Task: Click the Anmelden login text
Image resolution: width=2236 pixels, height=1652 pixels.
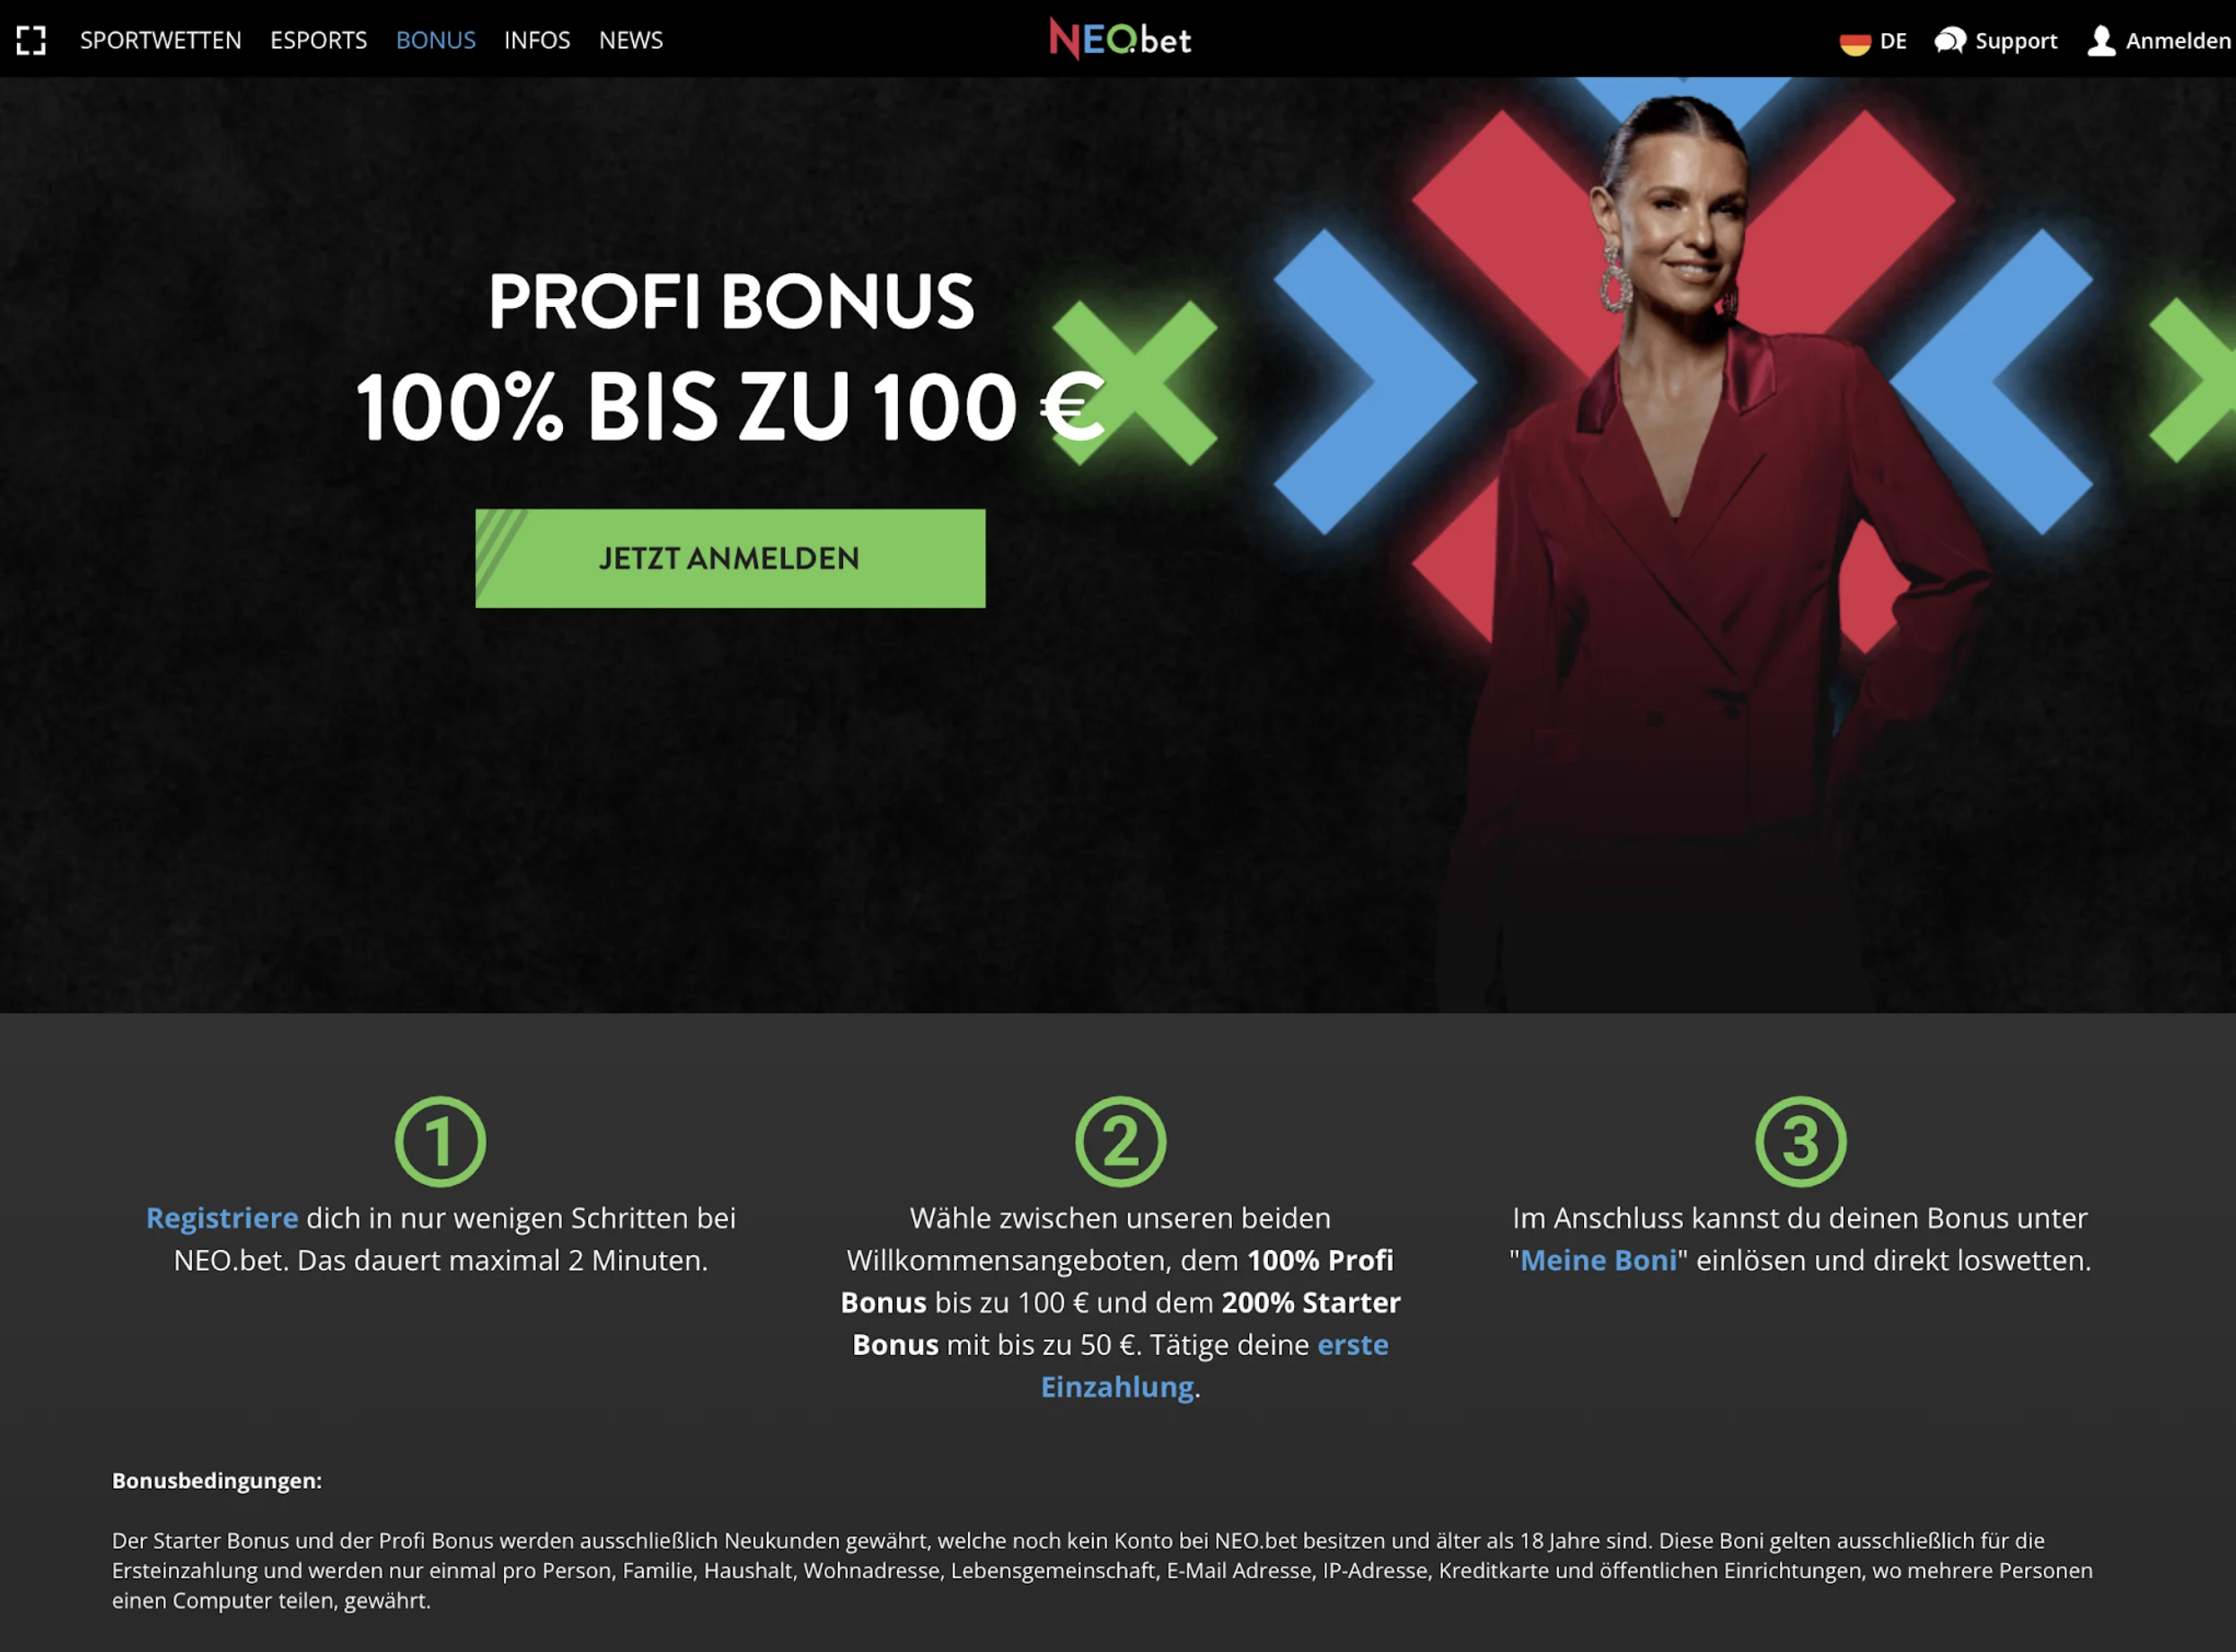Action: point(2178,41)
